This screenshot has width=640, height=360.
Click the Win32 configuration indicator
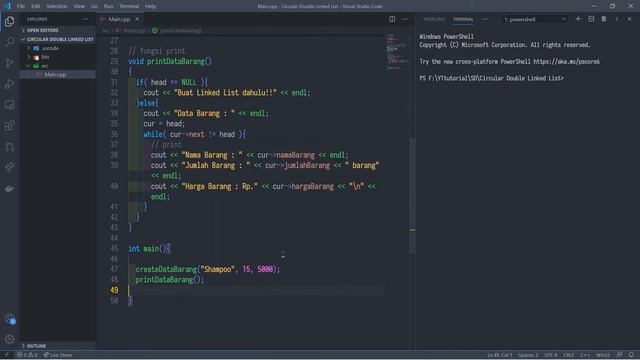[603, 355]
